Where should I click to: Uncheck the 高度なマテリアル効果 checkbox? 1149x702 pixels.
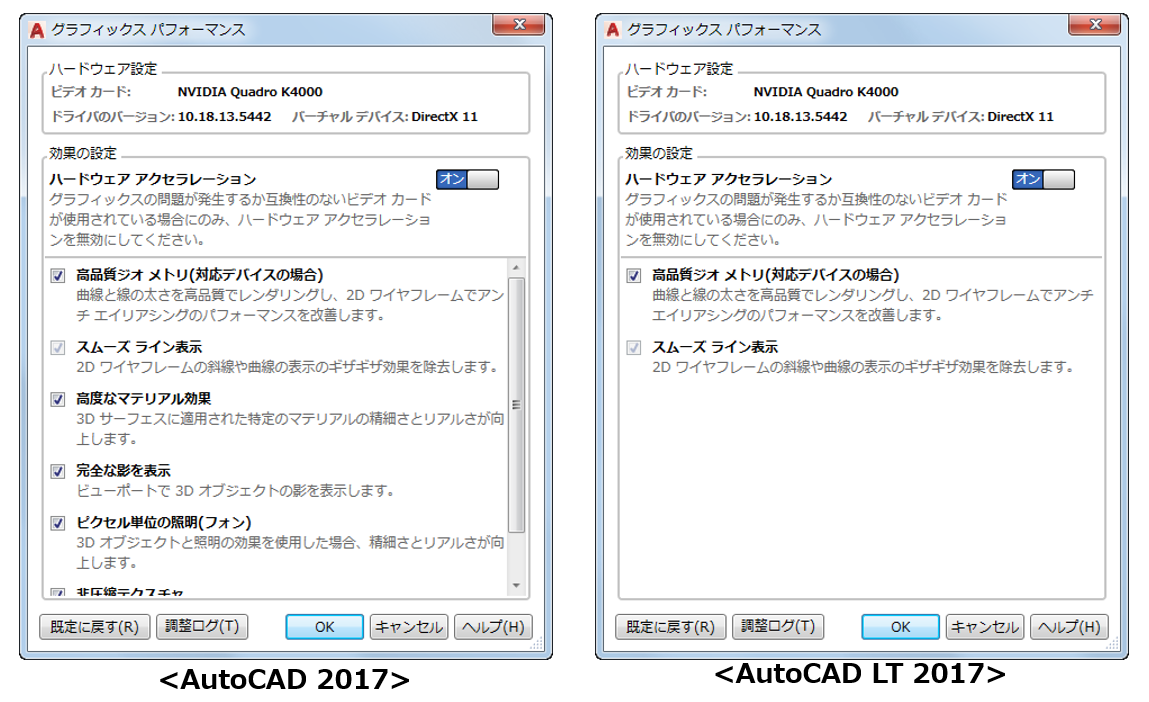tap(58, 399)
